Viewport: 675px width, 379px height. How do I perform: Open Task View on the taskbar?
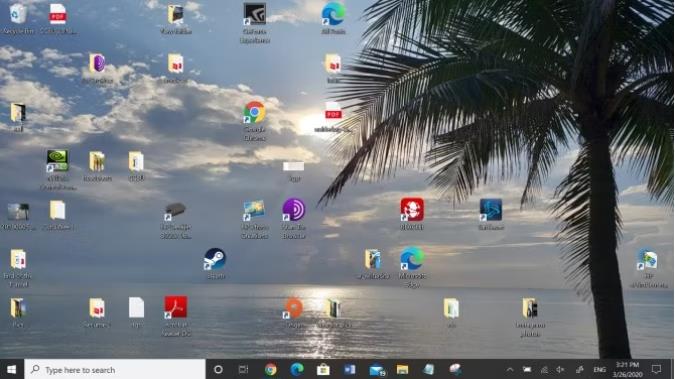[x=244, y=370]
